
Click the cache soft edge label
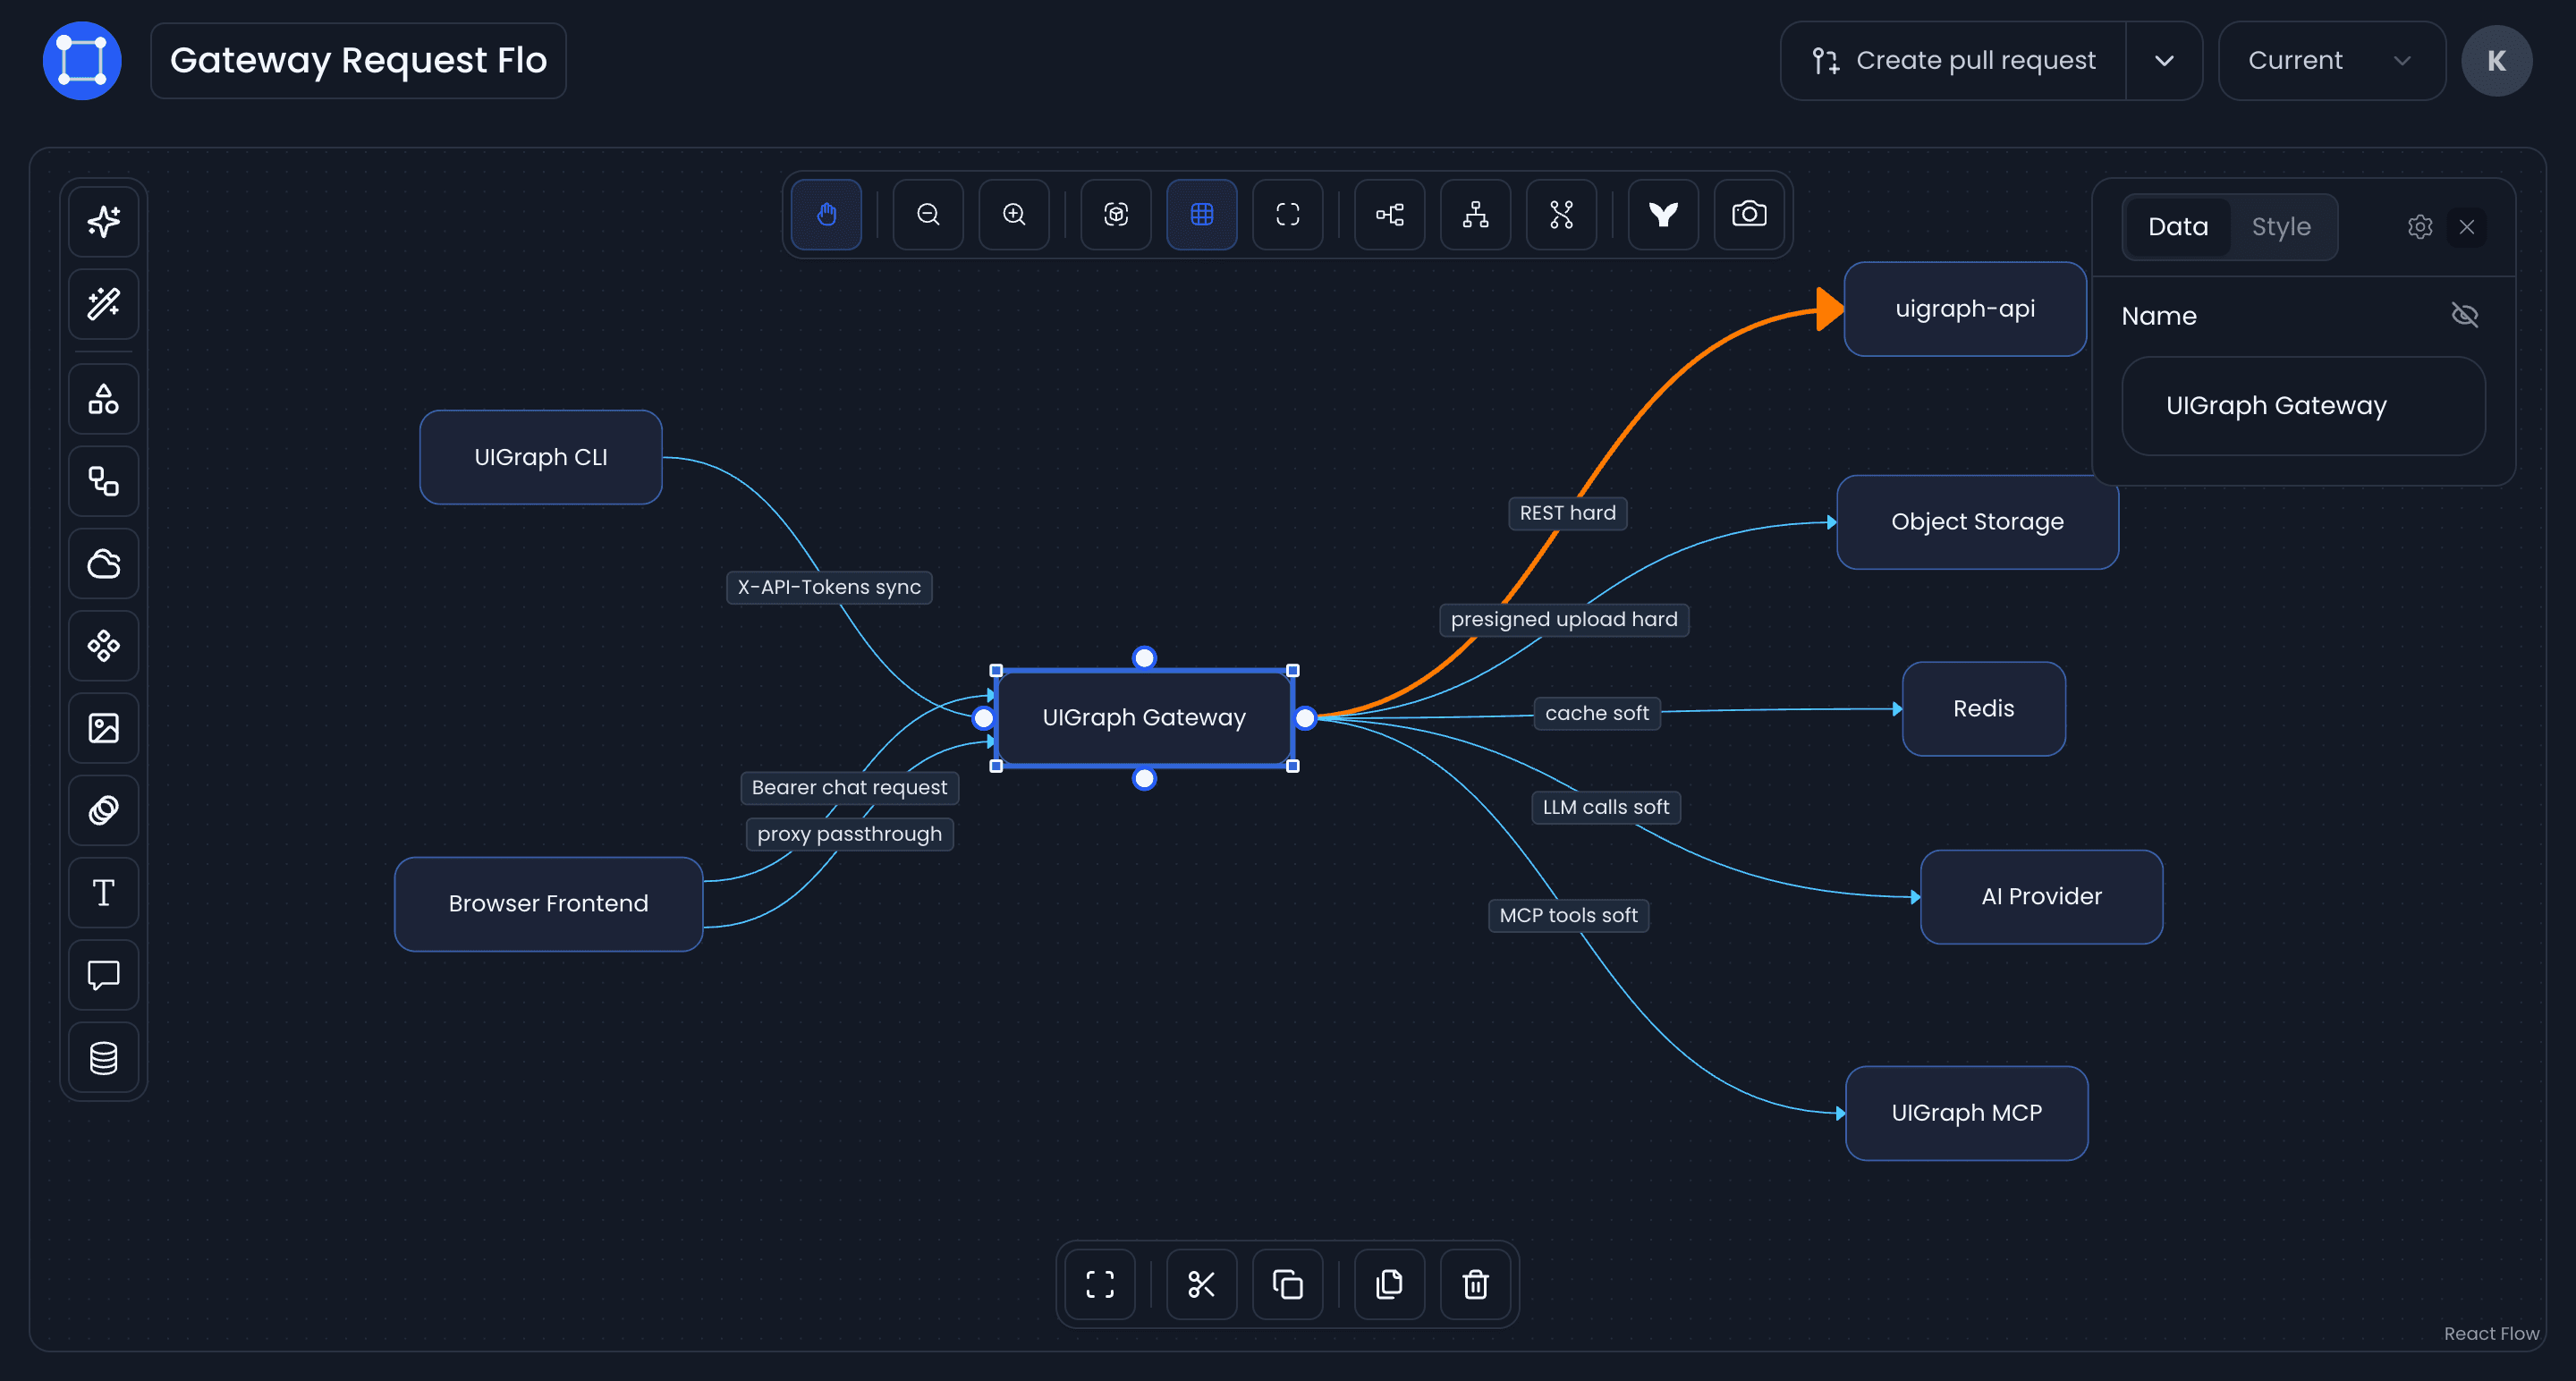1597,713
